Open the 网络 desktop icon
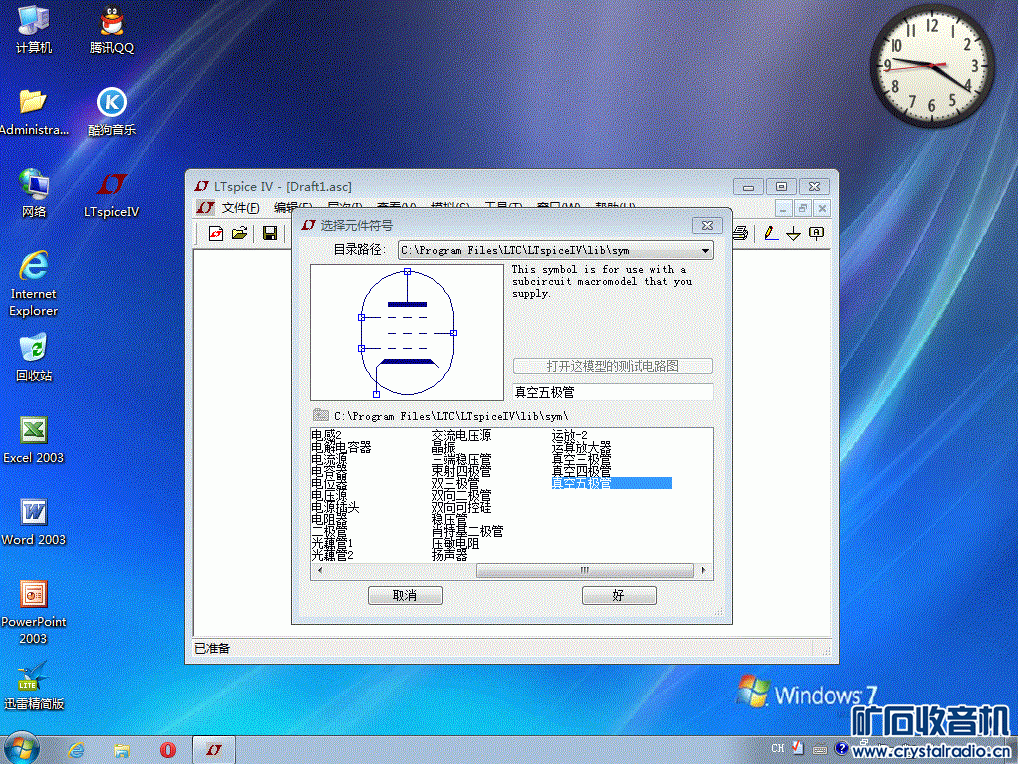Image resolution: width=1018 pixels, height=764 pixels. [x=34, y=193]
